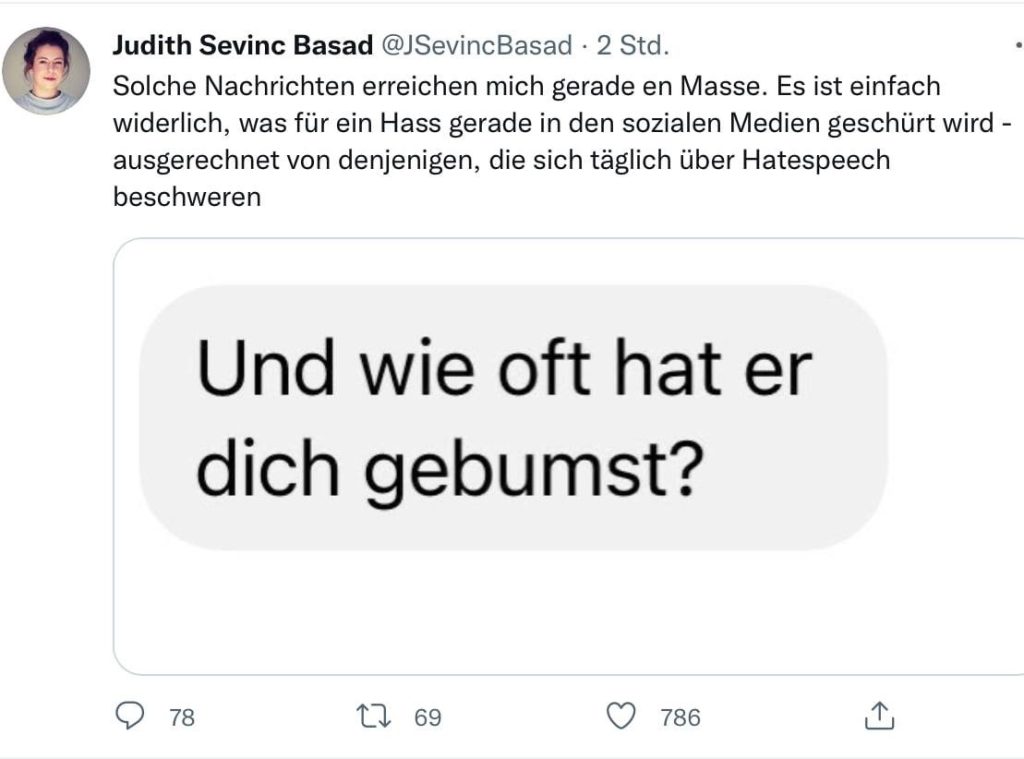Click the word "beschweren" ending the tweet
Viewport: 1024px width, 759px height.
(187, 197)
